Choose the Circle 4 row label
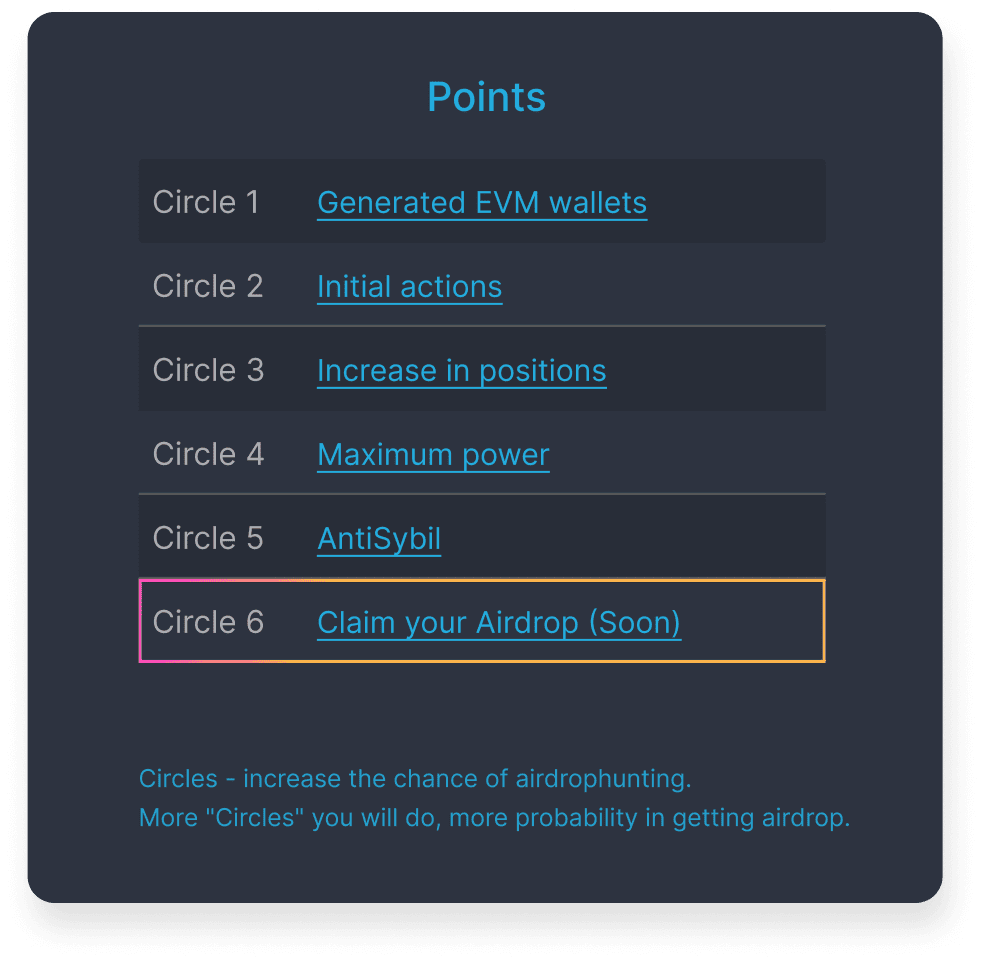Screen dimensions: 983x959 click(208, 455)
